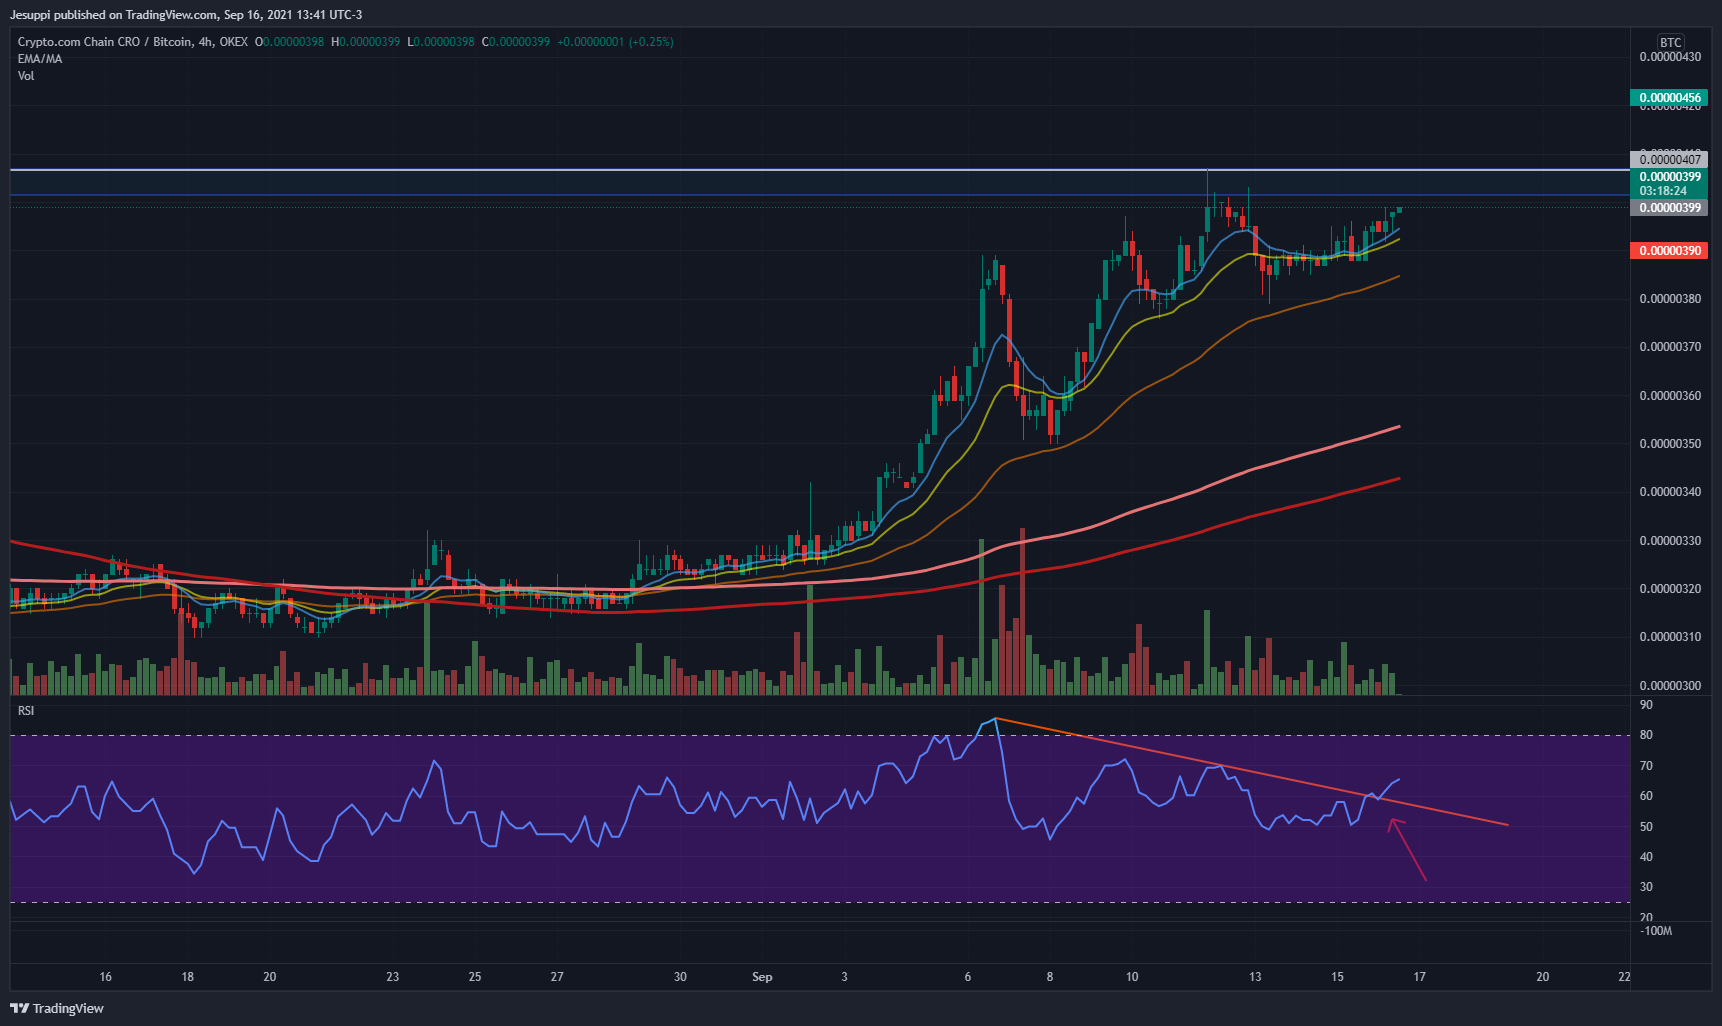
Task: Click the date label 15 on time axis
Action: [1337, 977]
